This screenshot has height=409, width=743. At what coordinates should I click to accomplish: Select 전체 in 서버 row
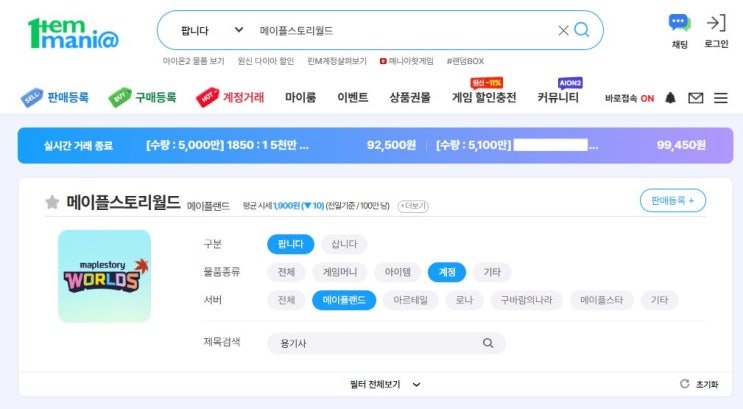[x=286, y=300]
